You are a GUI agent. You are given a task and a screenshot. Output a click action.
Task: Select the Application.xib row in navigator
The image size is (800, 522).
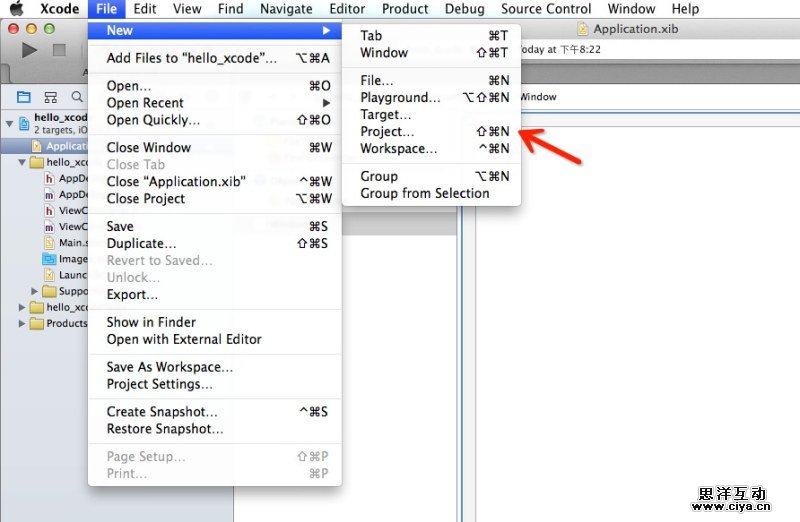click(44, 146)
